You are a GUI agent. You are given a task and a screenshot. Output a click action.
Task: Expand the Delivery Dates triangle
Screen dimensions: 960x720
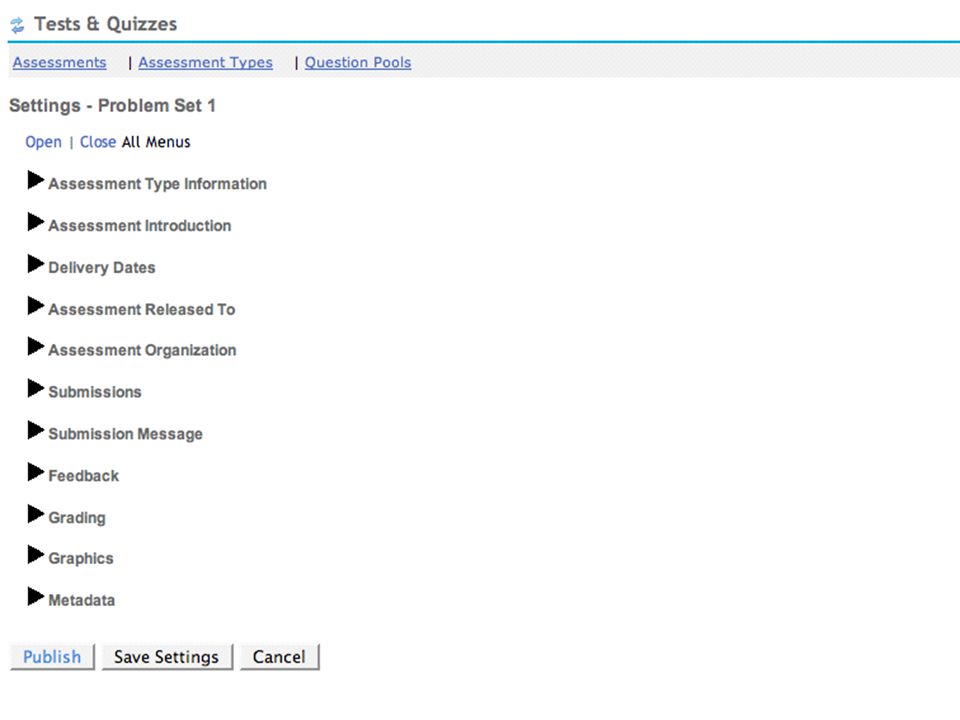(x=36, y=264)
